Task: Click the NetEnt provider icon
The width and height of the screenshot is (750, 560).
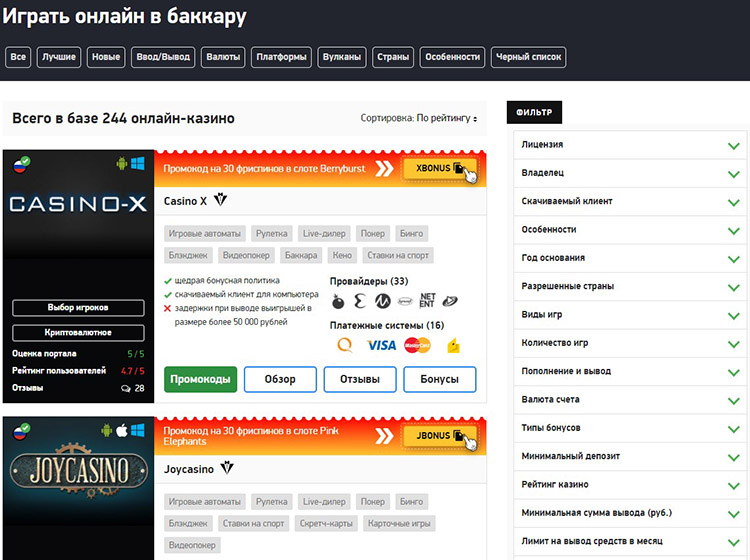Action: pos(427,300)
